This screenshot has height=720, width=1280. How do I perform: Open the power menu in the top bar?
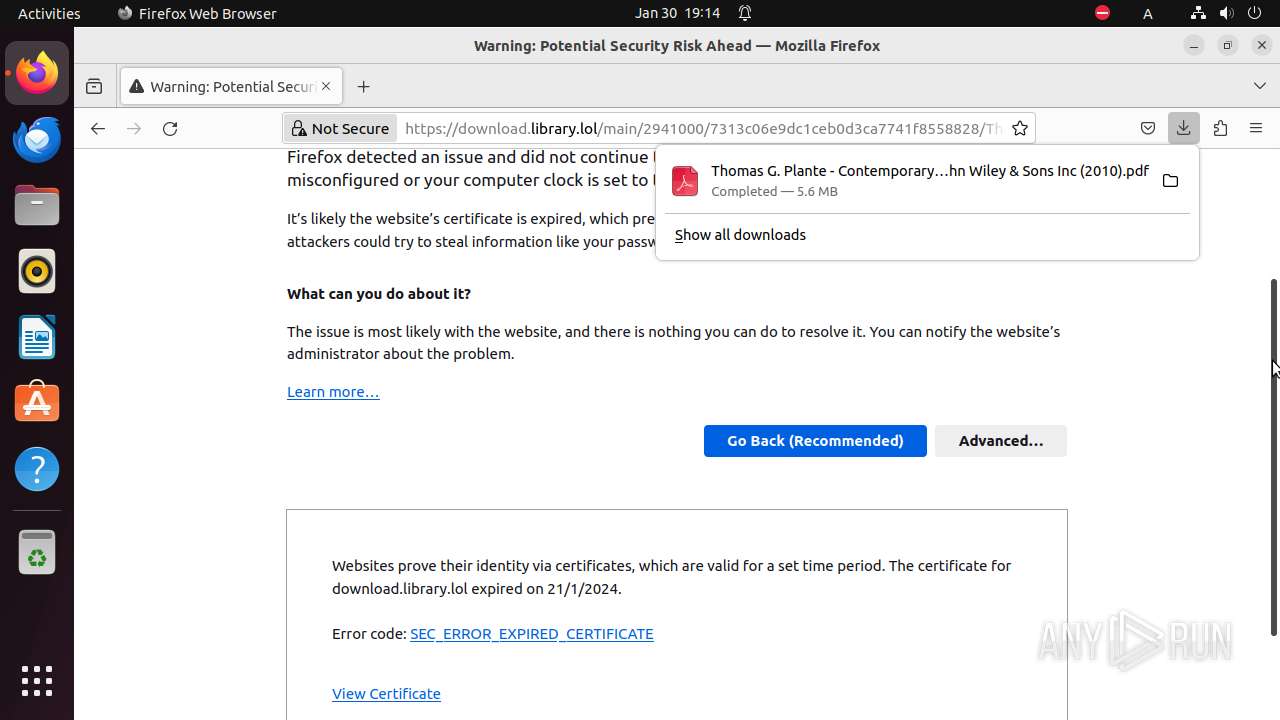(1255, 13)
